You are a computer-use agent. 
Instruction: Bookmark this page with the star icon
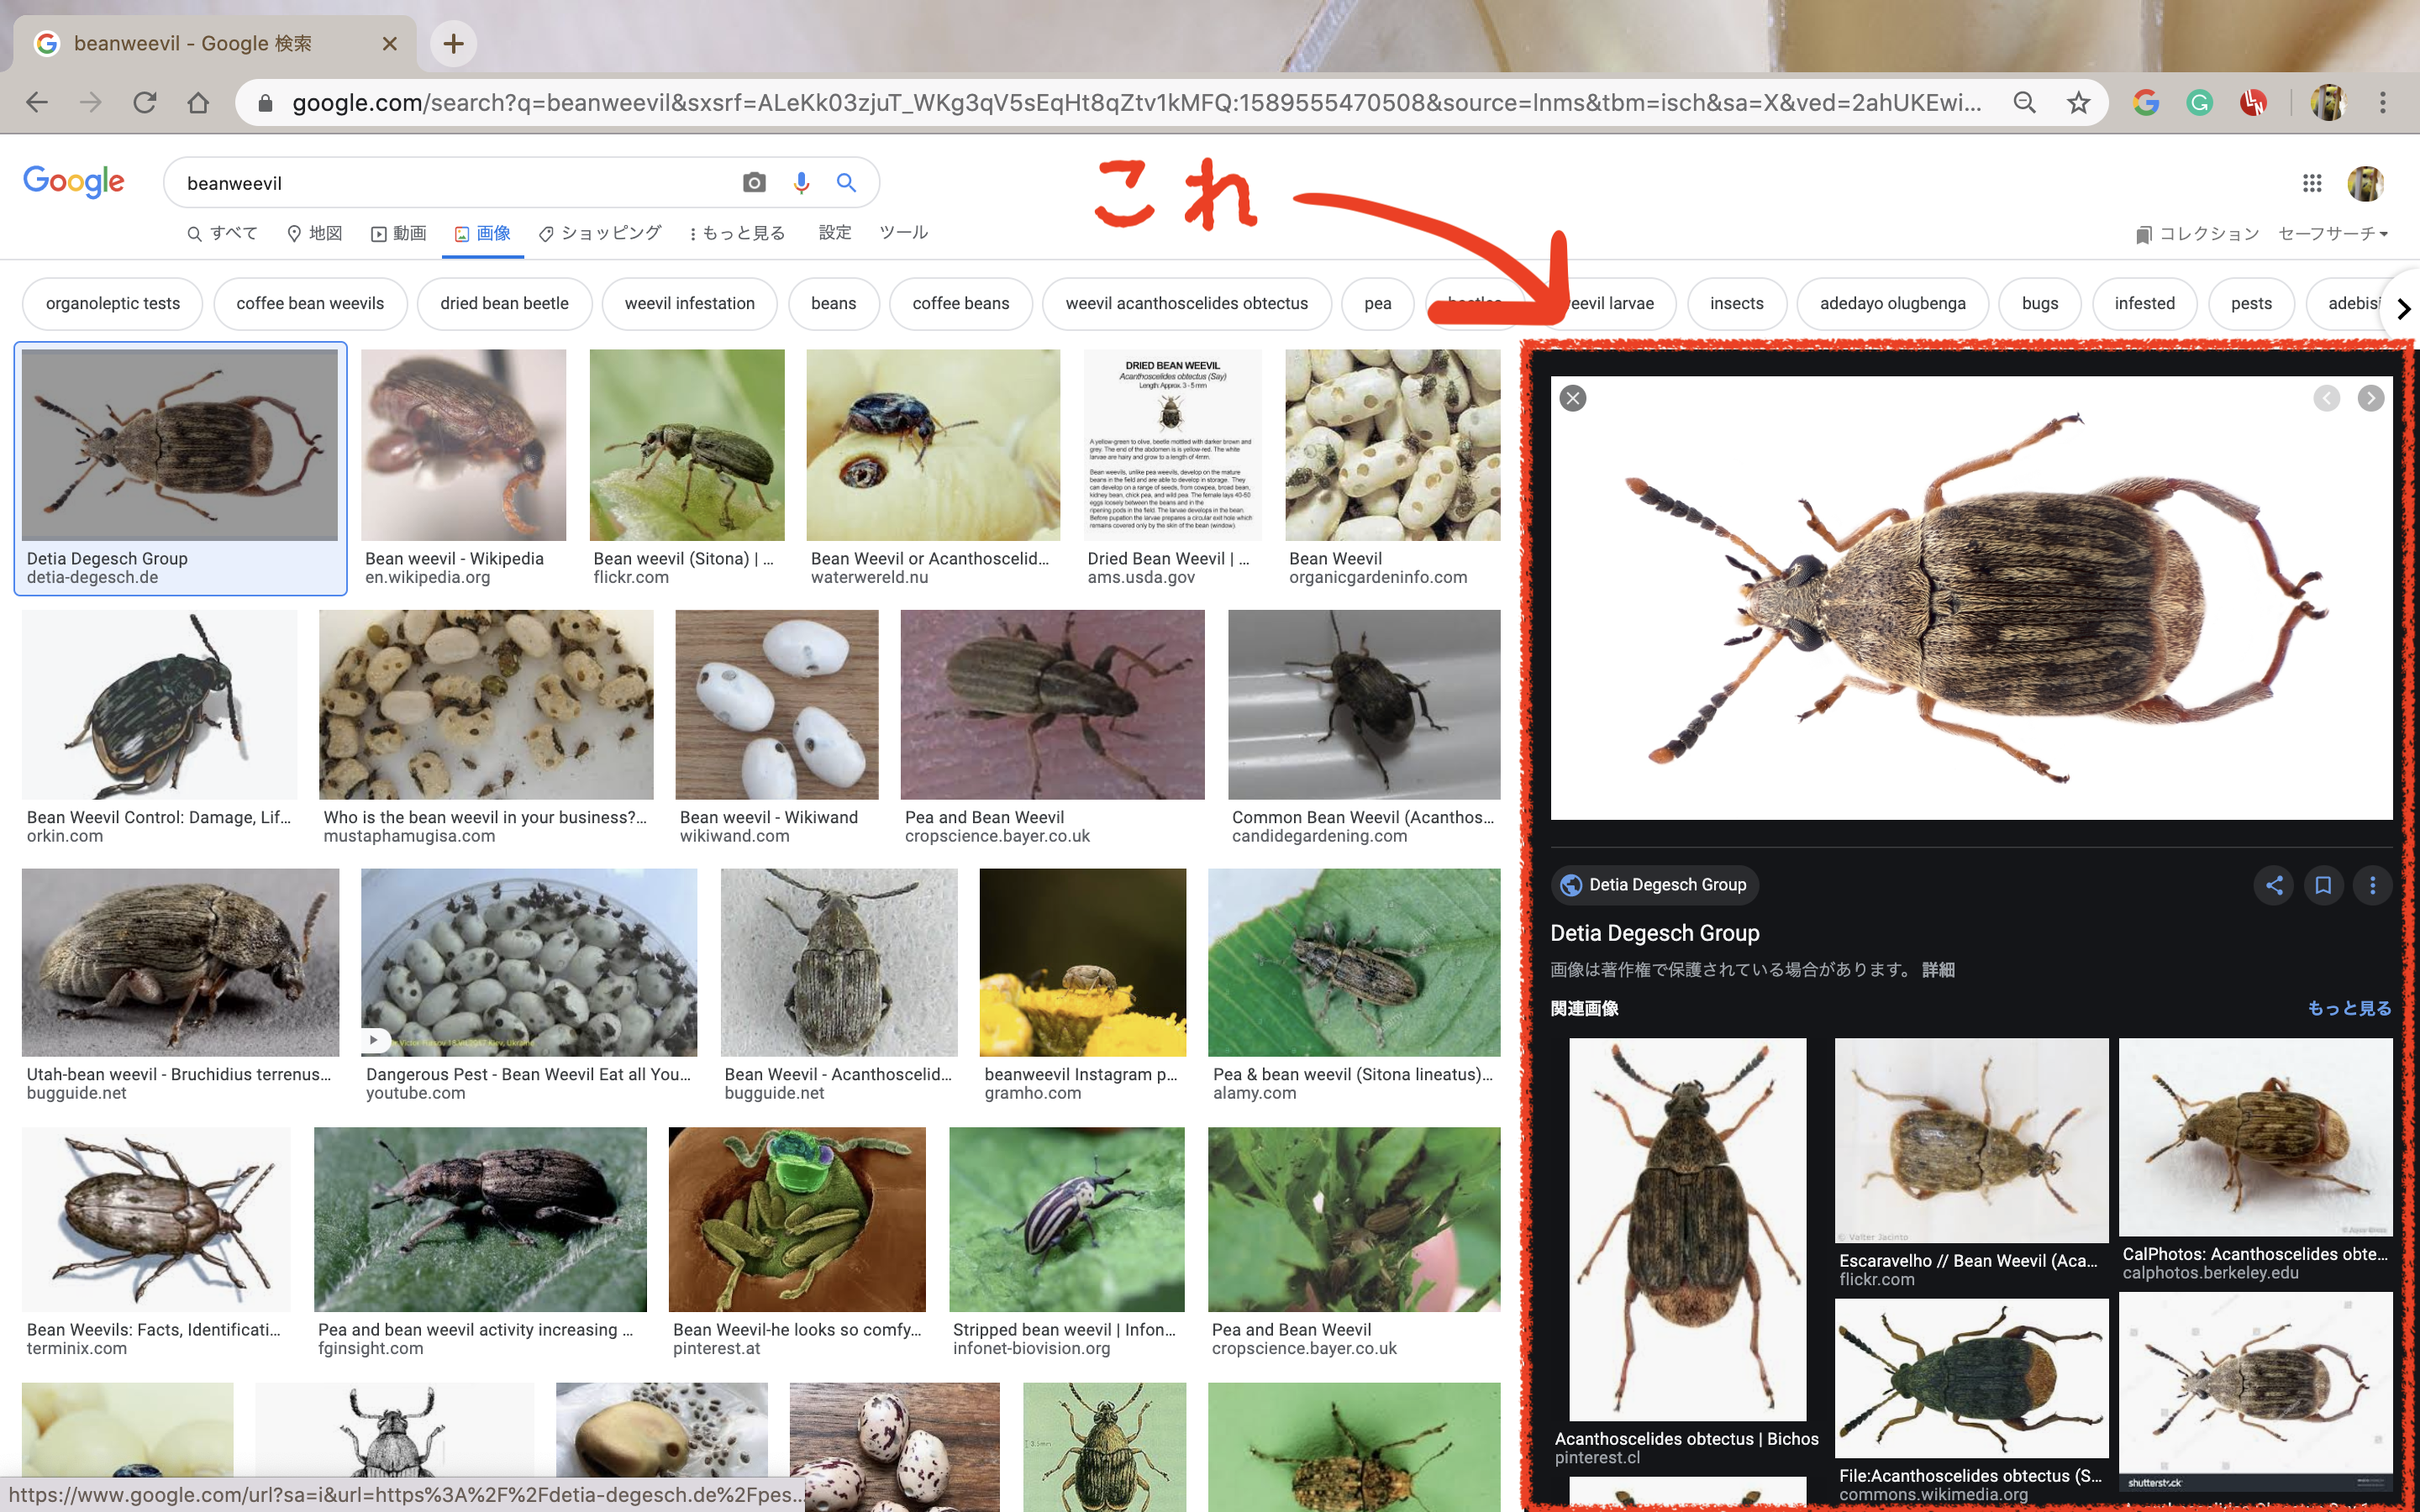point(2078,102)
